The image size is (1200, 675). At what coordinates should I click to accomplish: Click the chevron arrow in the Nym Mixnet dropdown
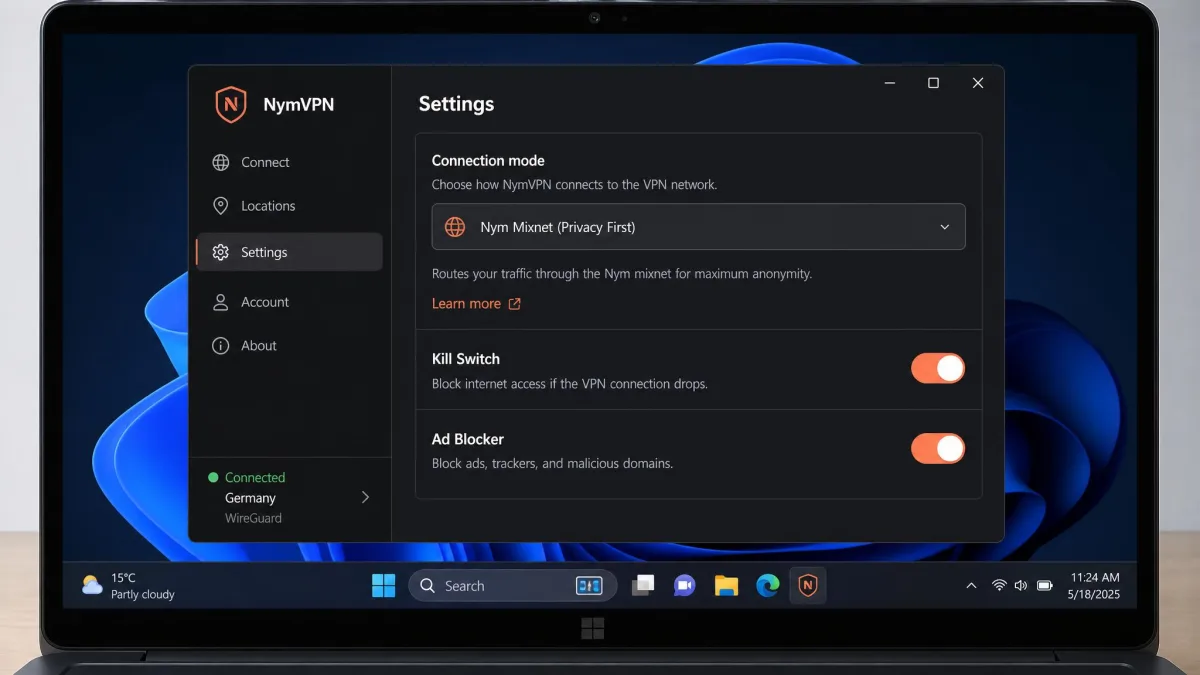coord(944,227)
